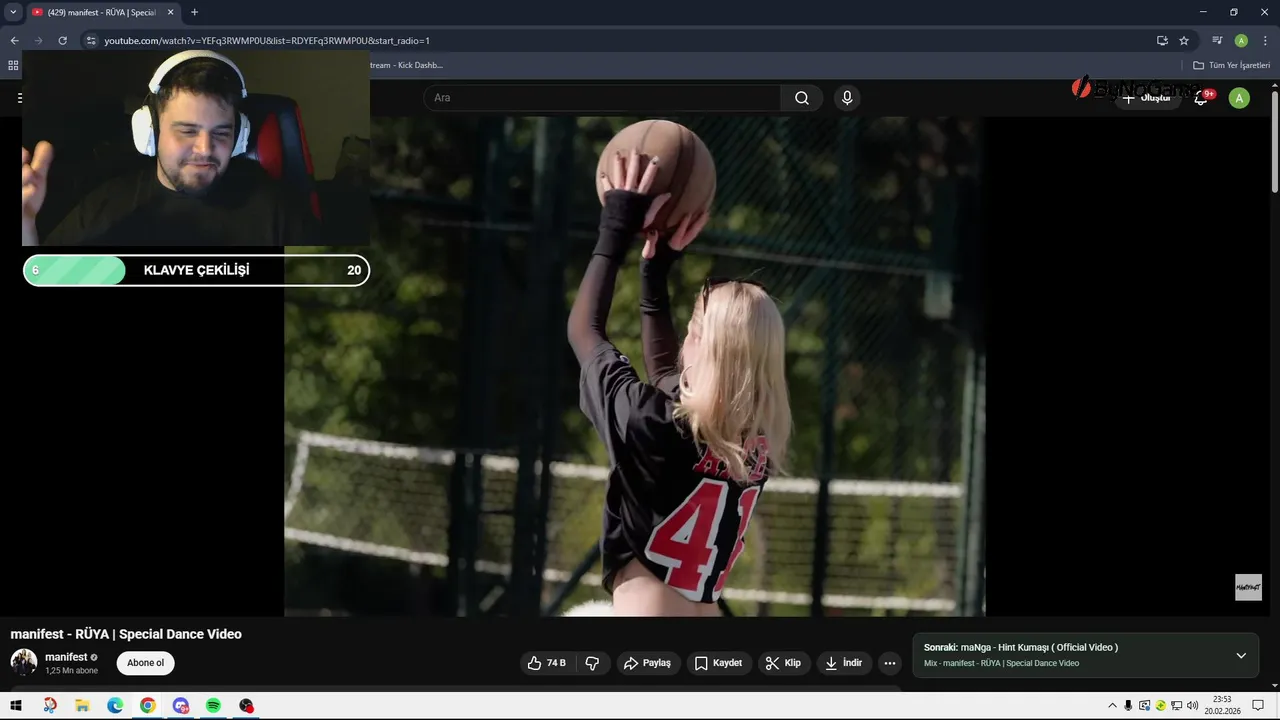Open Windows Start menu
This screenshot has height=720, width=1280.
[16, 706]
